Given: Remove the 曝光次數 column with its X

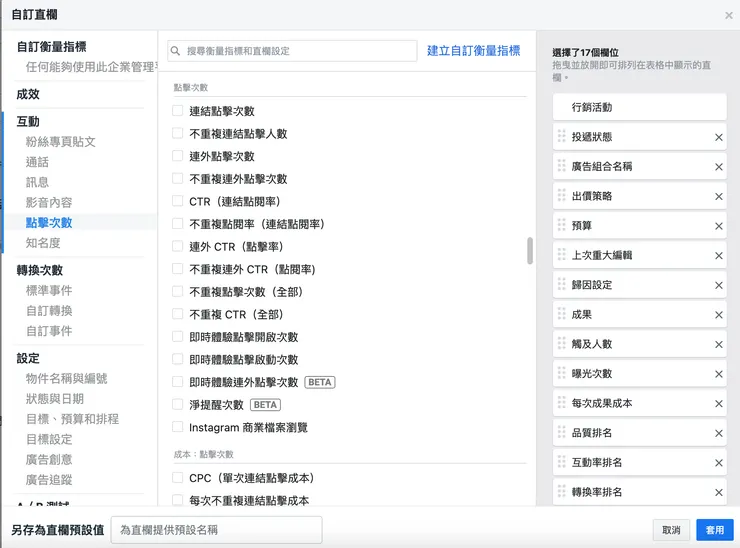Looking at the screenshot, I should [718, 374].
